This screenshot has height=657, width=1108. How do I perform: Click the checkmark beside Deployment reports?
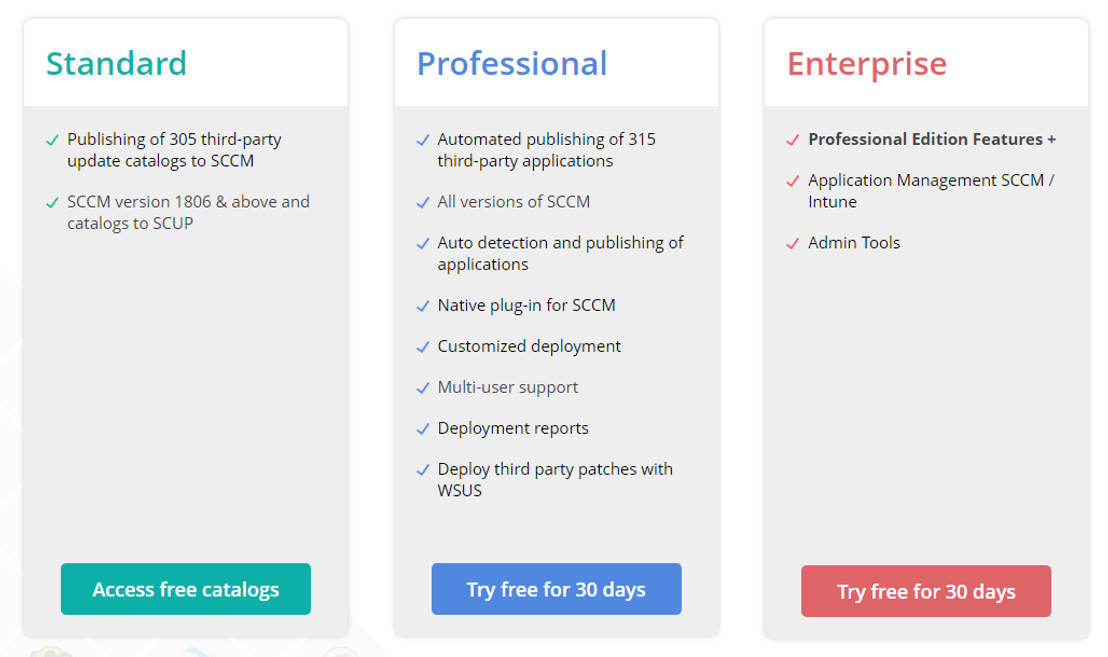click(x=423, y=428)
